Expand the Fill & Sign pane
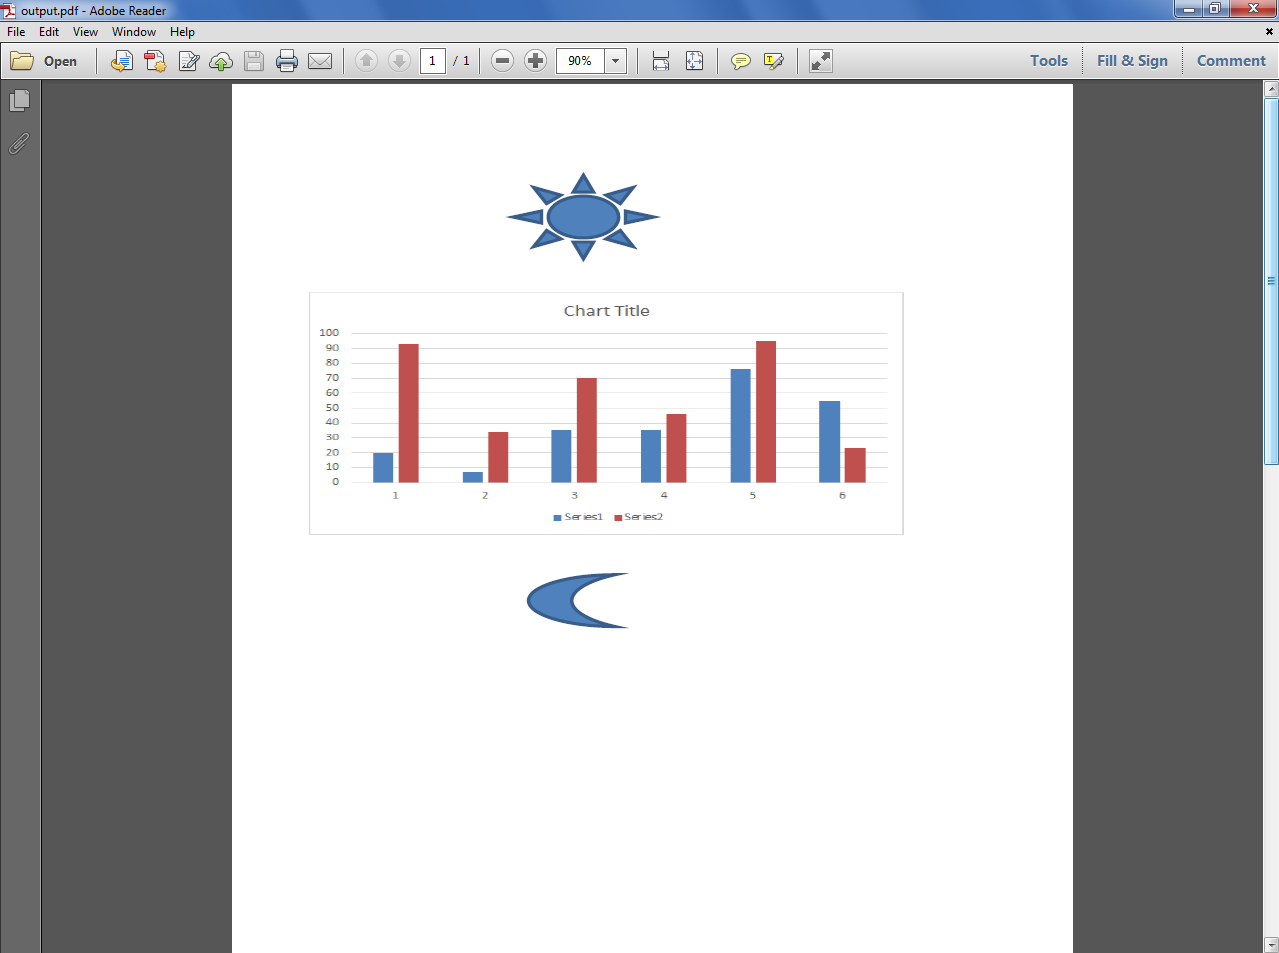 tap(1132, 61)
